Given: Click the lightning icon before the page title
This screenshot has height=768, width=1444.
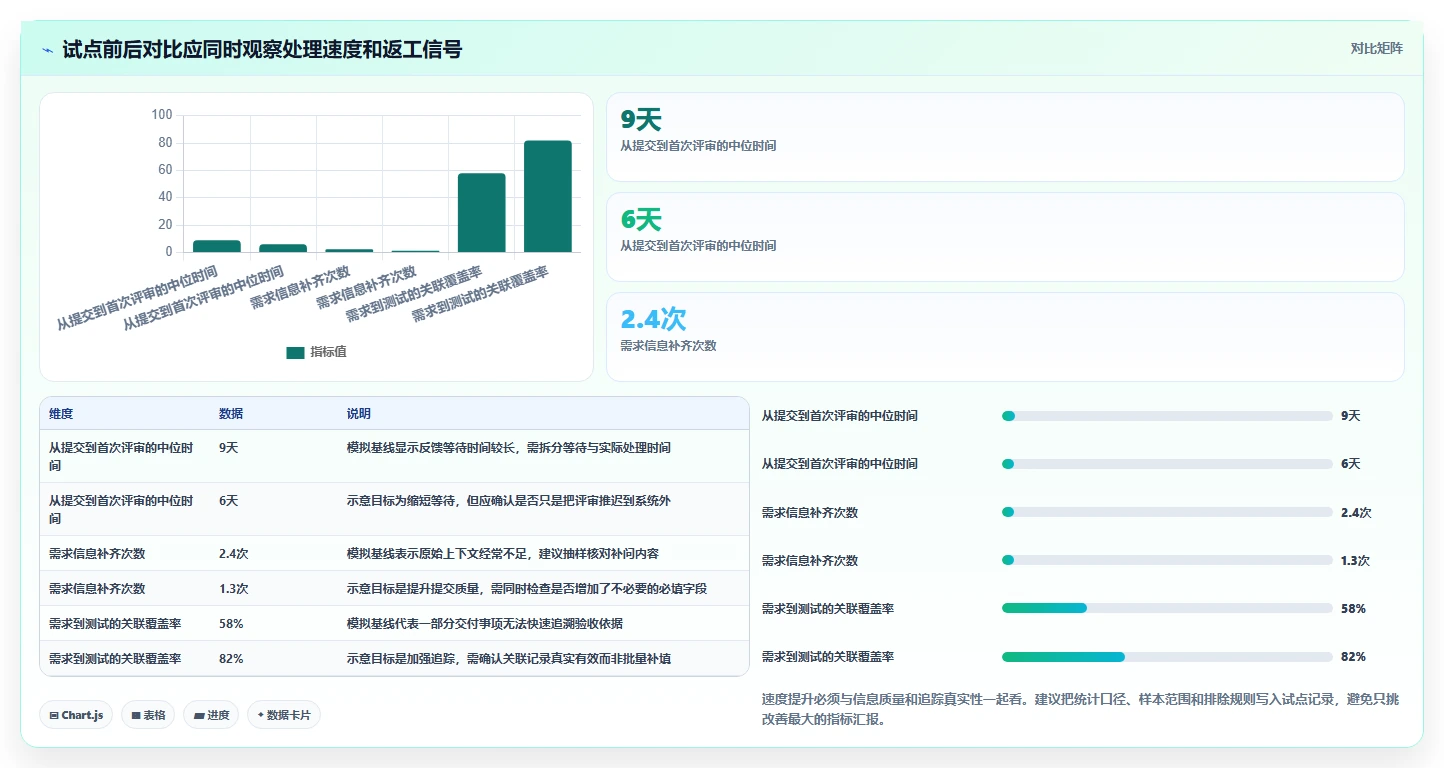Looking at the screenshot, I should click(x=48, y=50).
